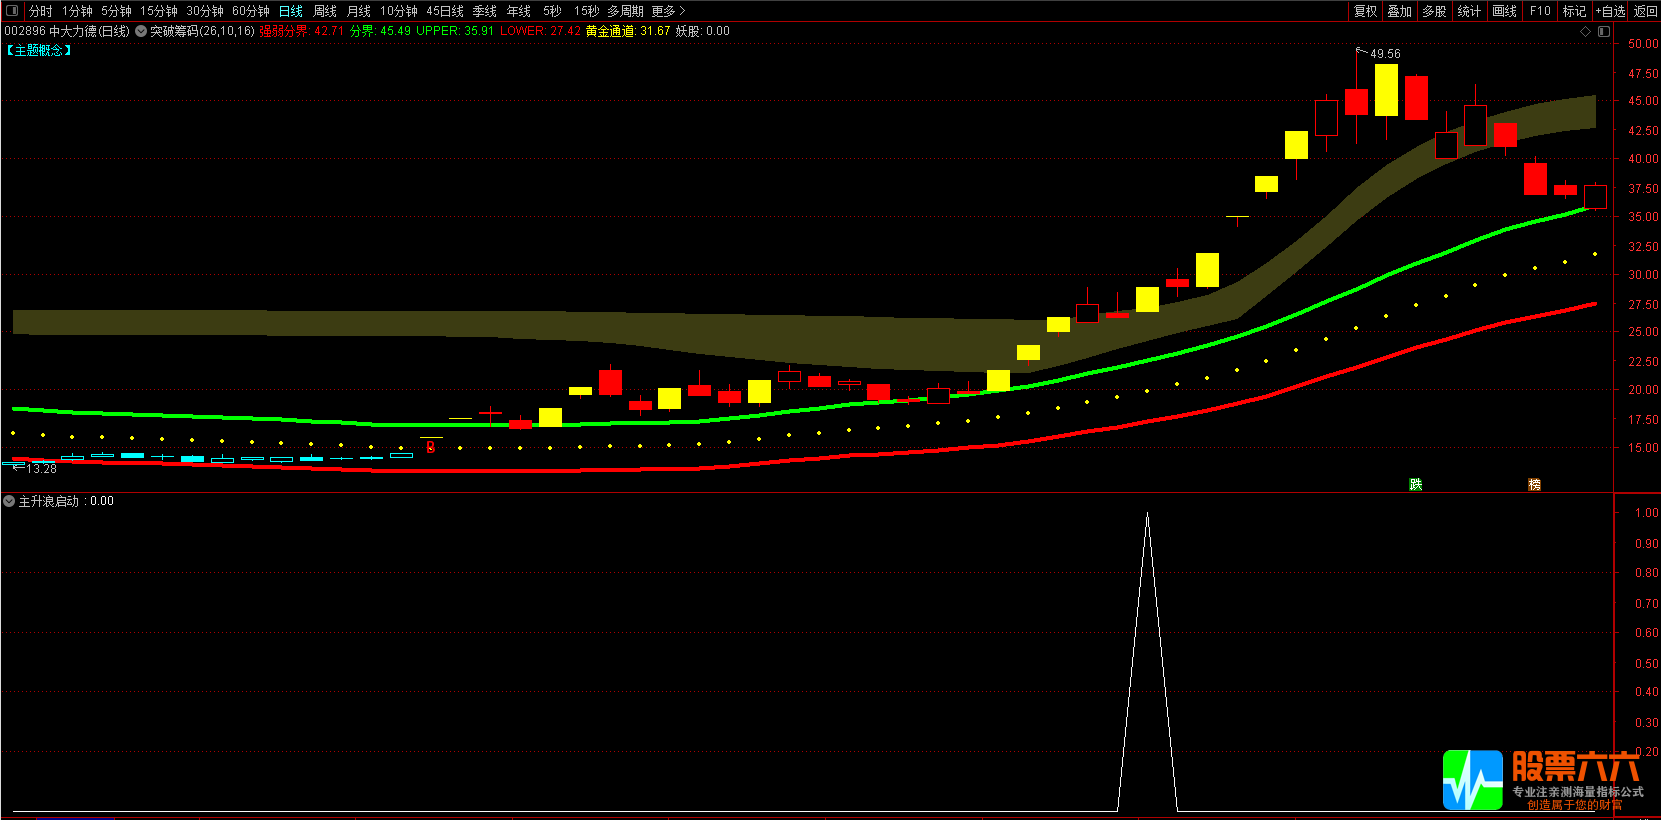This screenshot has width=1661, height=820.
Task: Add stock via +自选 button
Action: click(x=1611, y=11)
